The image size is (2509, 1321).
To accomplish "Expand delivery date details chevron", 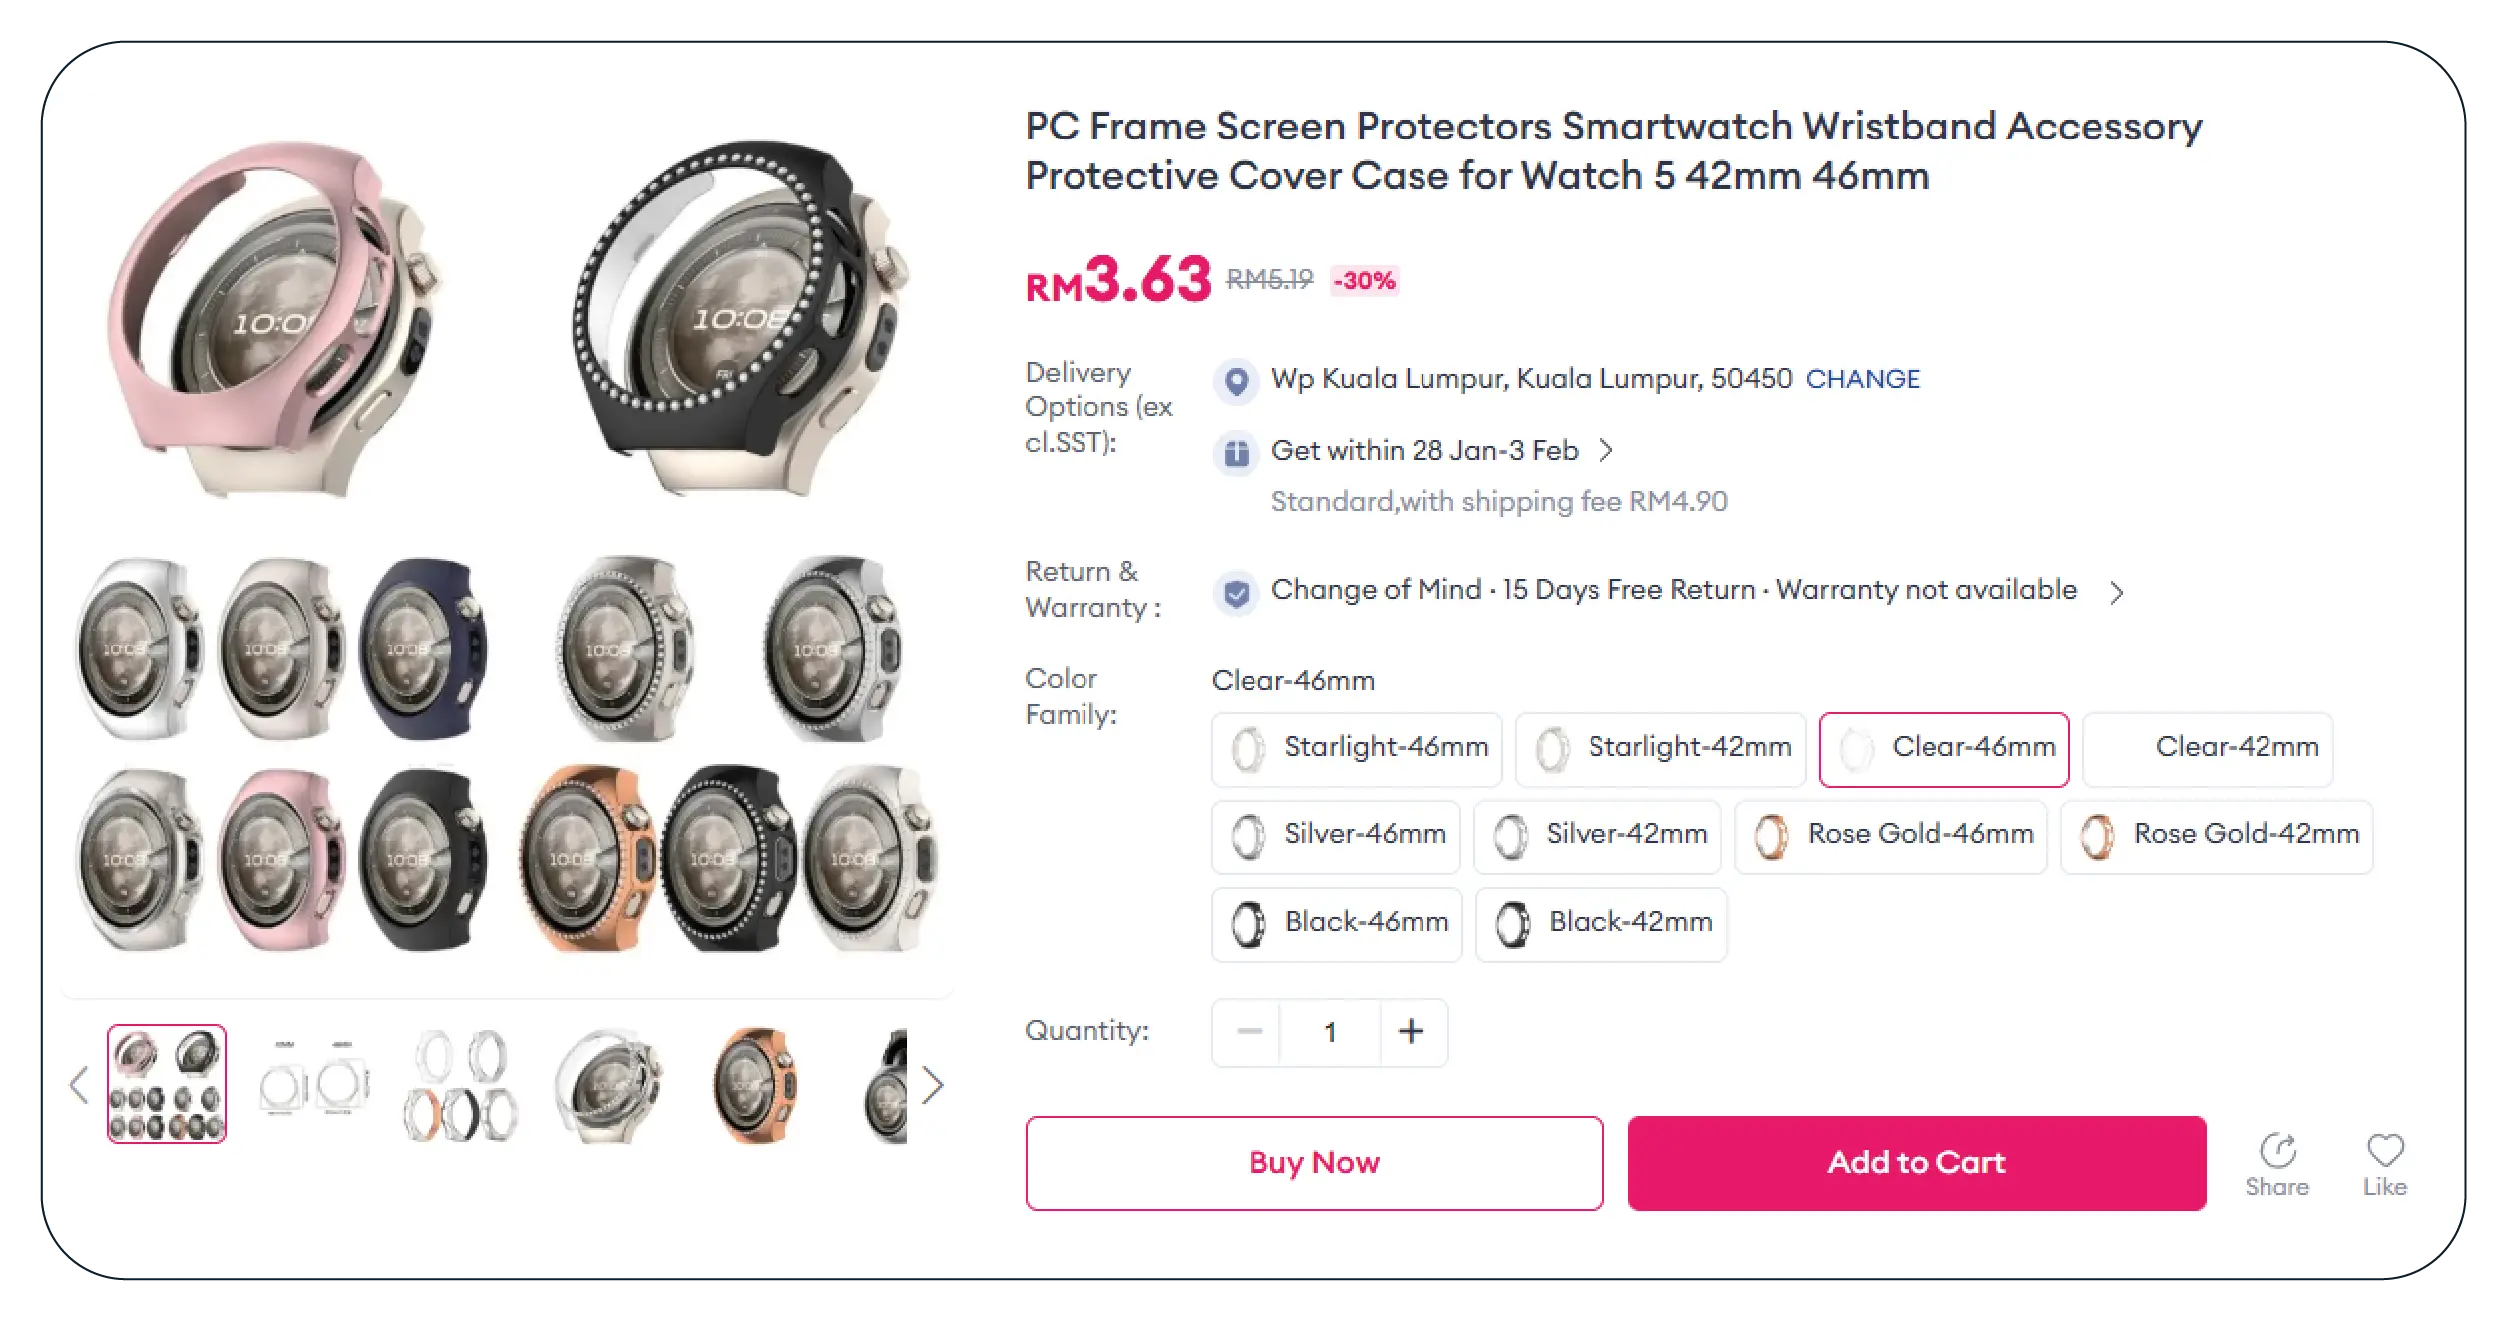I will (x=1606, y=451).
